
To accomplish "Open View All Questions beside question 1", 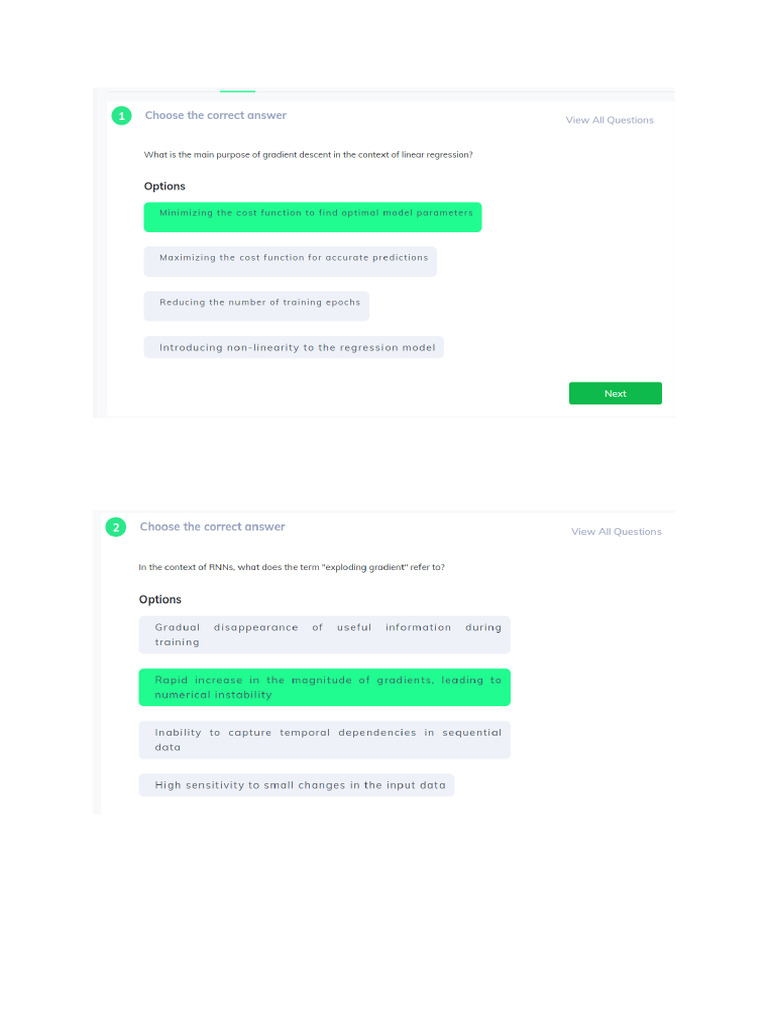I will 609,120.
